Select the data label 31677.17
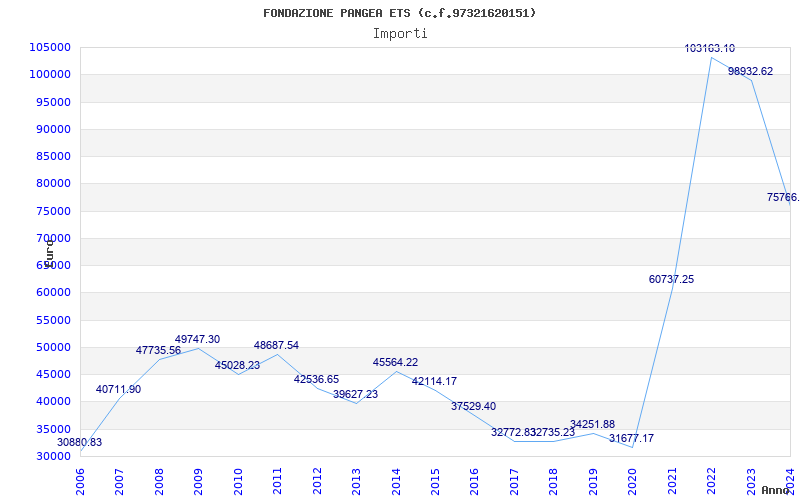This screenshot has width=800, height=500. point(632,438)
